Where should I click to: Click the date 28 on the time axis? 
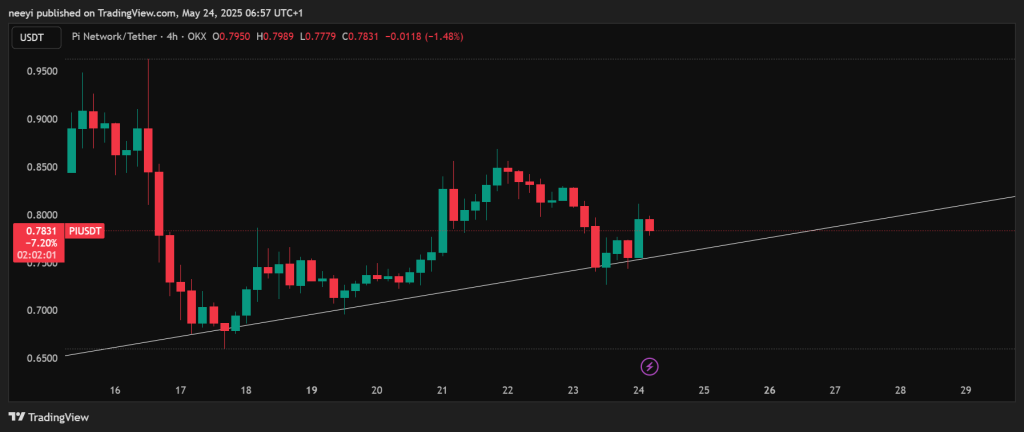[901, 391]
